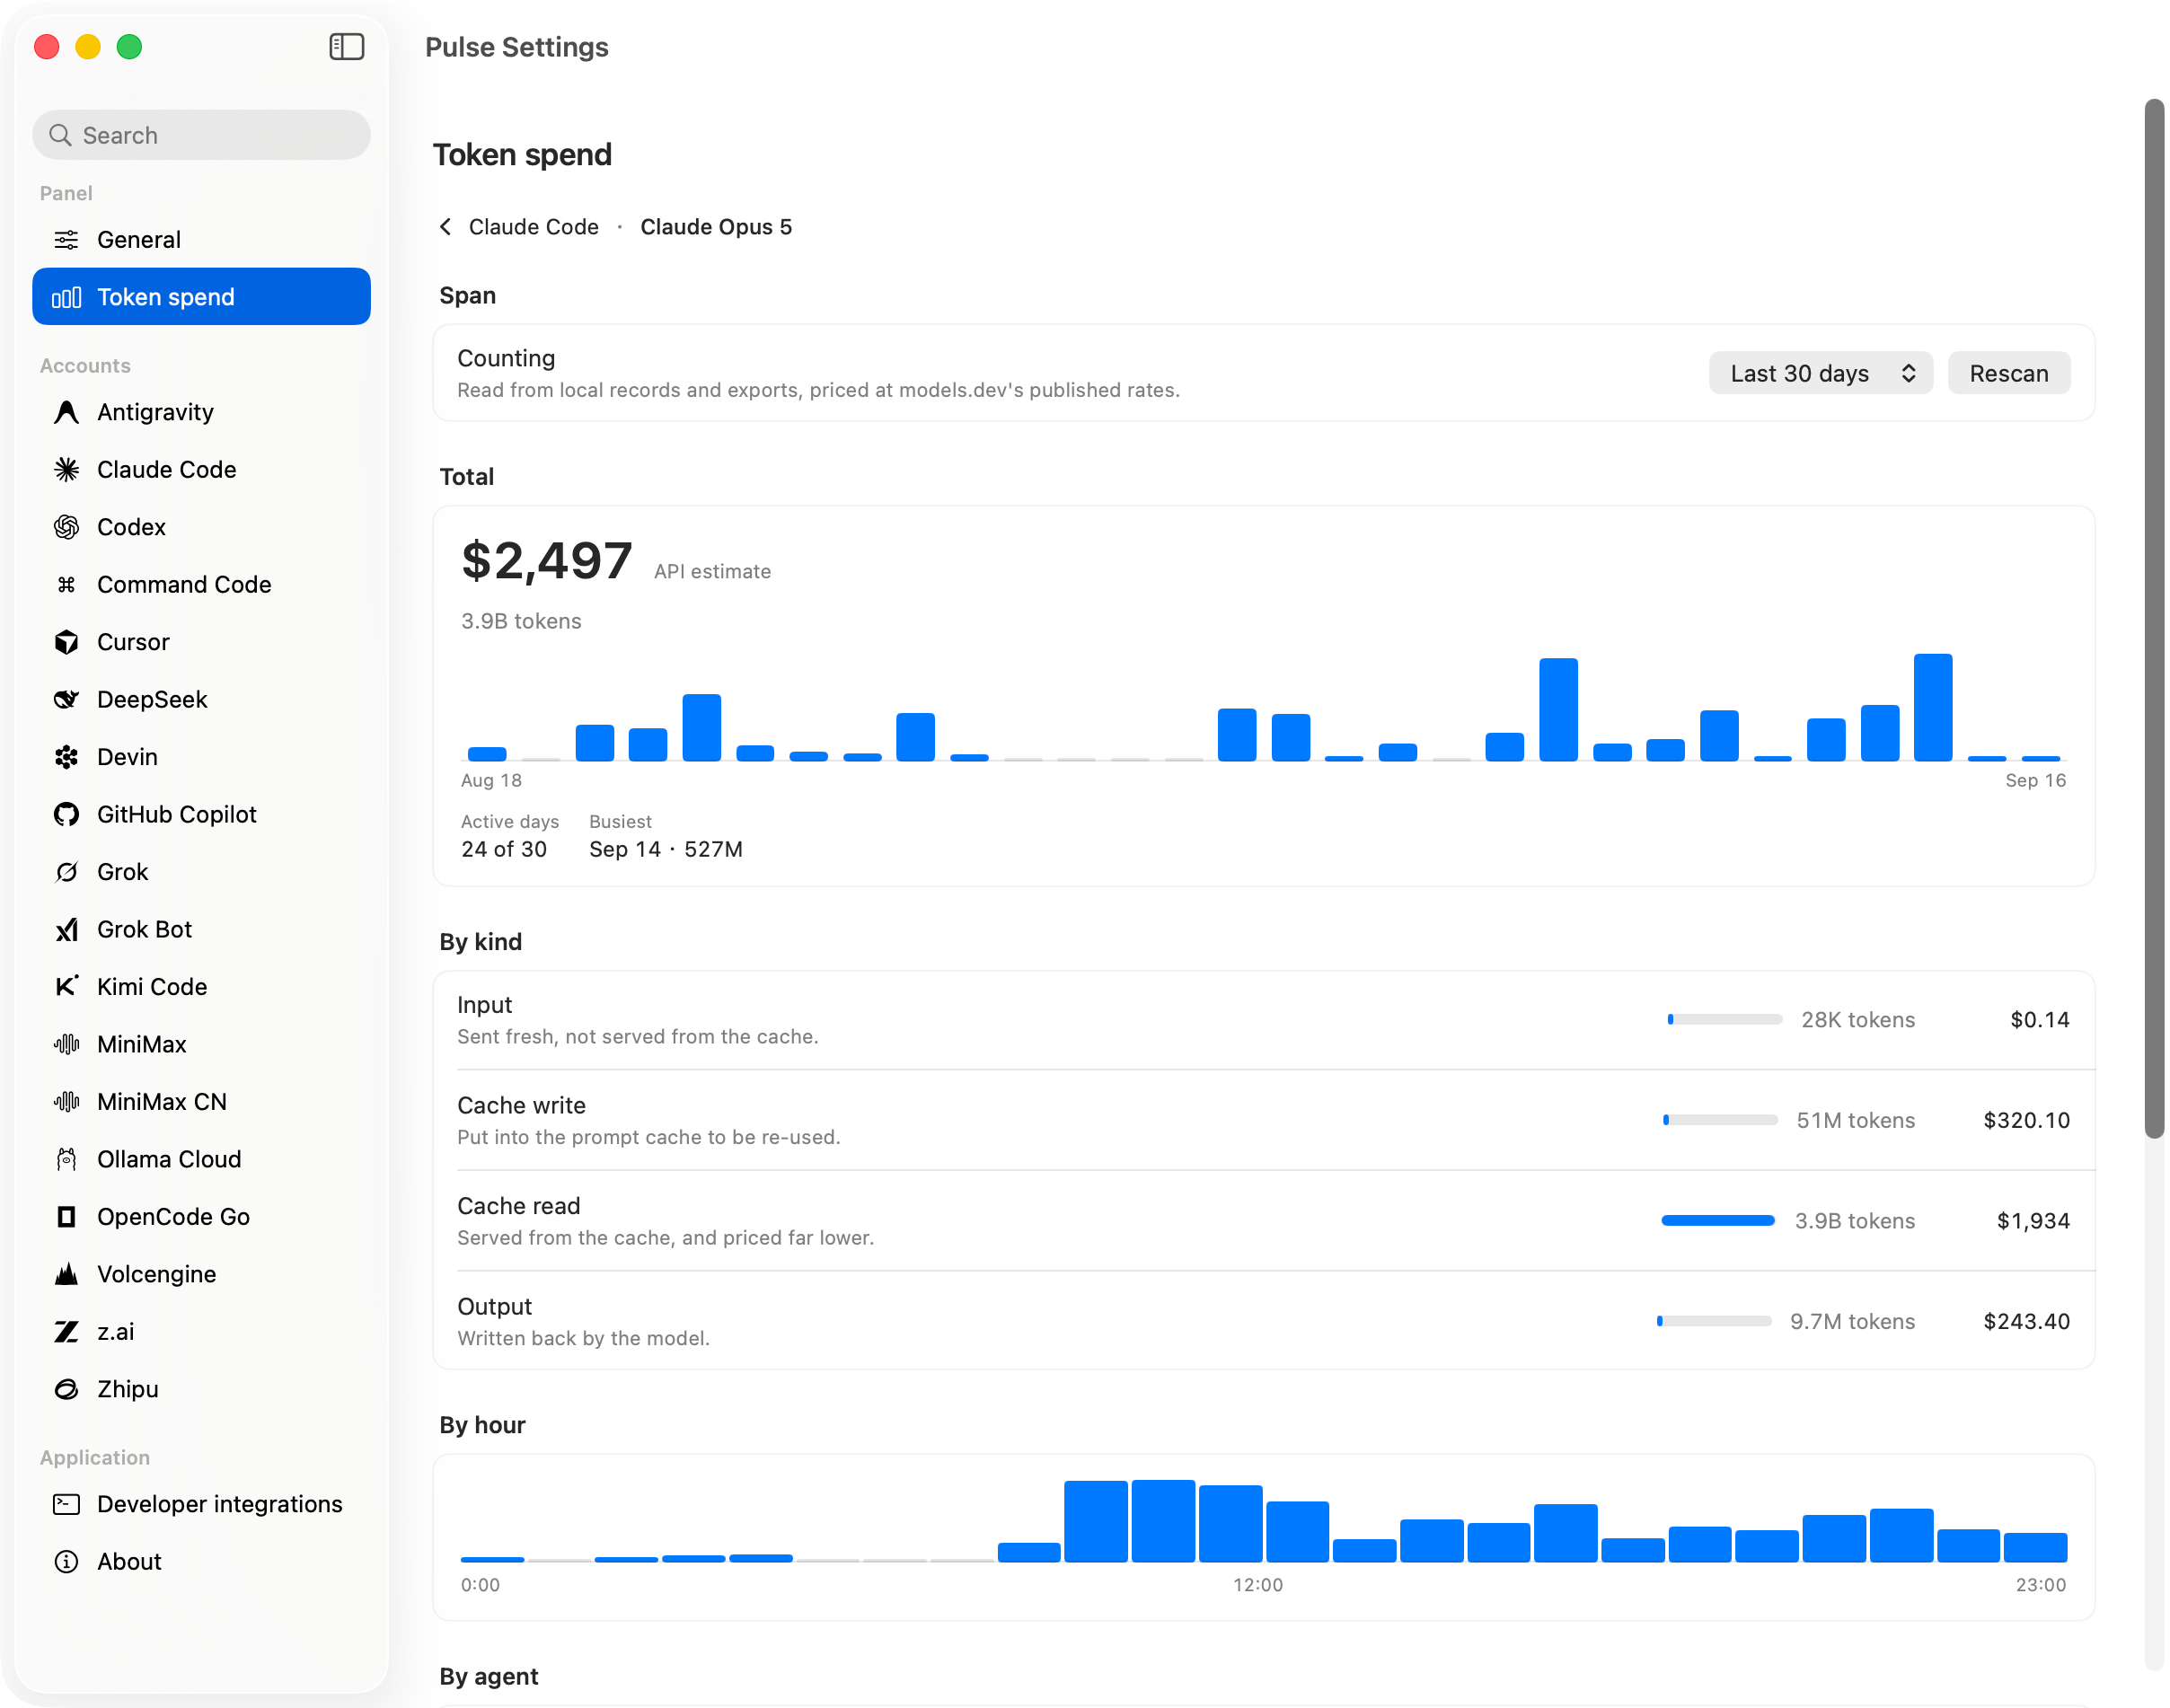This screenshot has width=2170, height=1708.
Task: Click the tallest daily usage bar
Action: [1933, 708]
